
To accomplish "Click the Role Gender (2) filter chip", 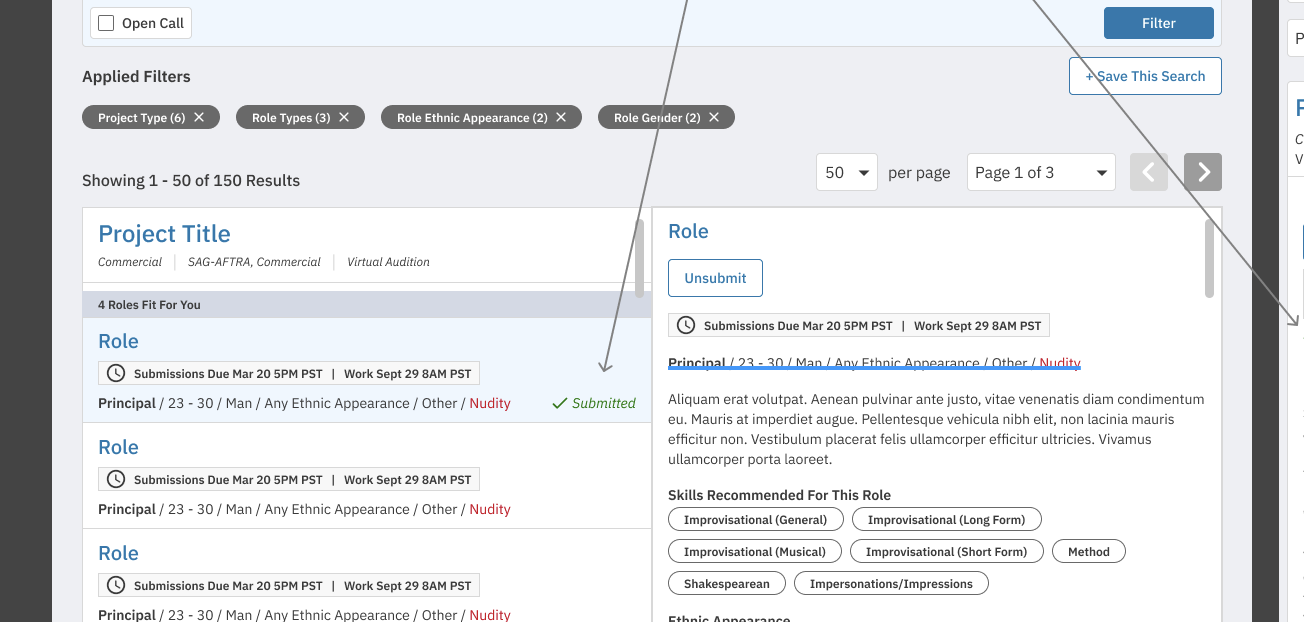I will [666, 117].
